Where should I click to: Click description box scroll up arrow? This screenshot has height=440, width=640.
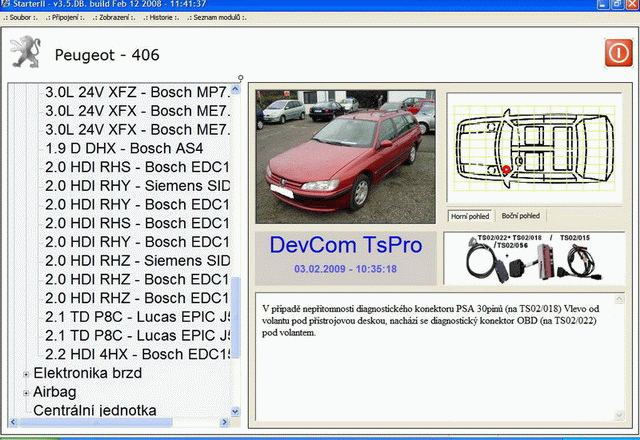pyautogui.click(x=619, y=300)
